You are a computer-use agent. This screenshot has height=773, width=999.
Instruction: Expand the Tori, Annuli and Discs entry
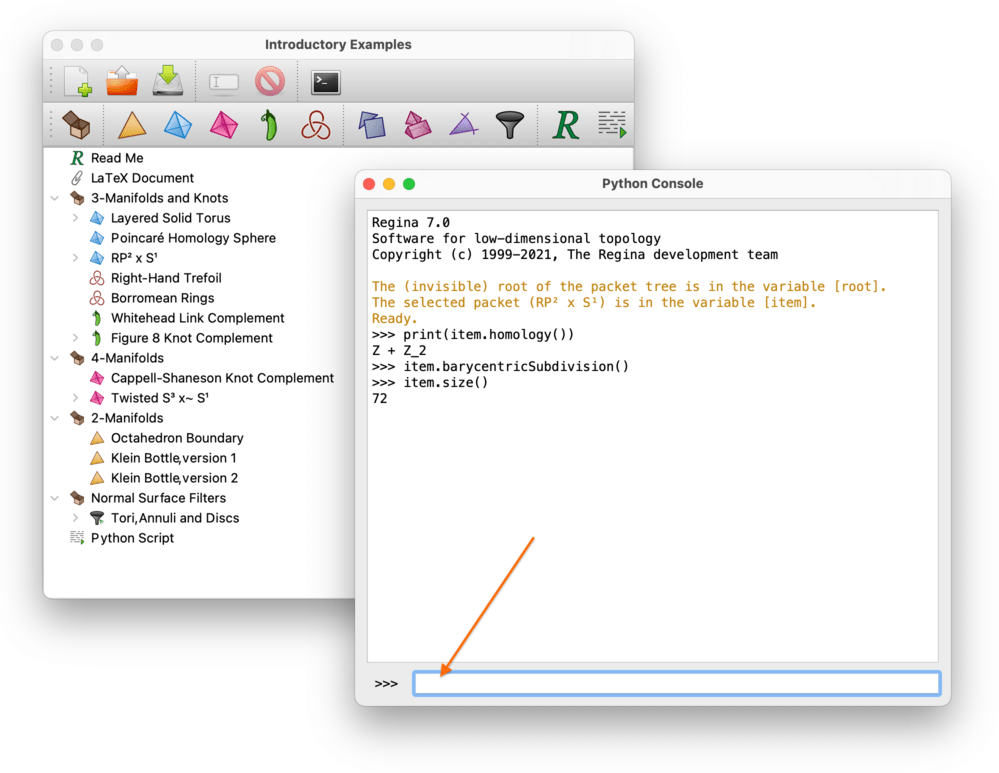(x=76, y=518)
